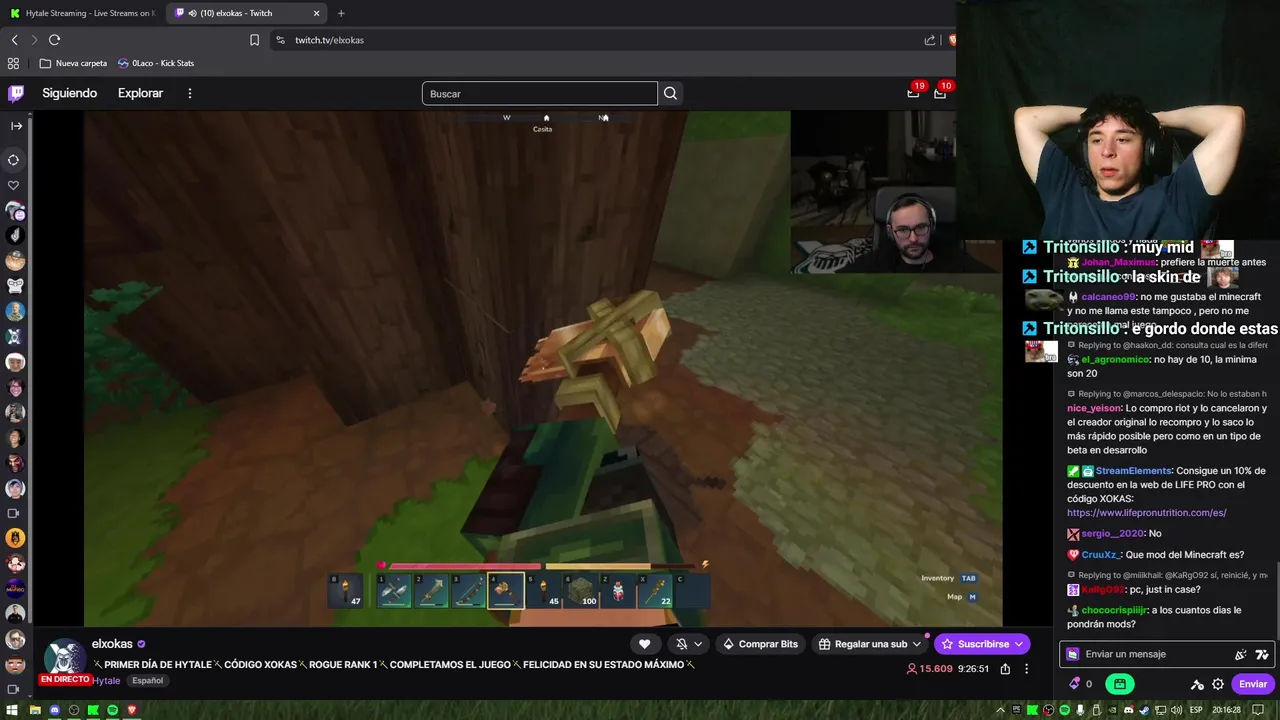Image resolution: width=1280 pixels, height=720 pixels.
Task: Open the Nueva carpeta bookmark folder
Action: [x=73, y=63]
